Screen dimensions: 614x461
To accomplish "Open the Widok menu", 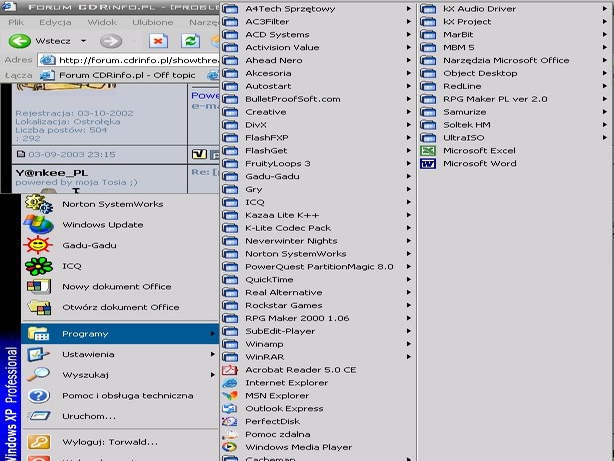I will (x=102, y=22).
